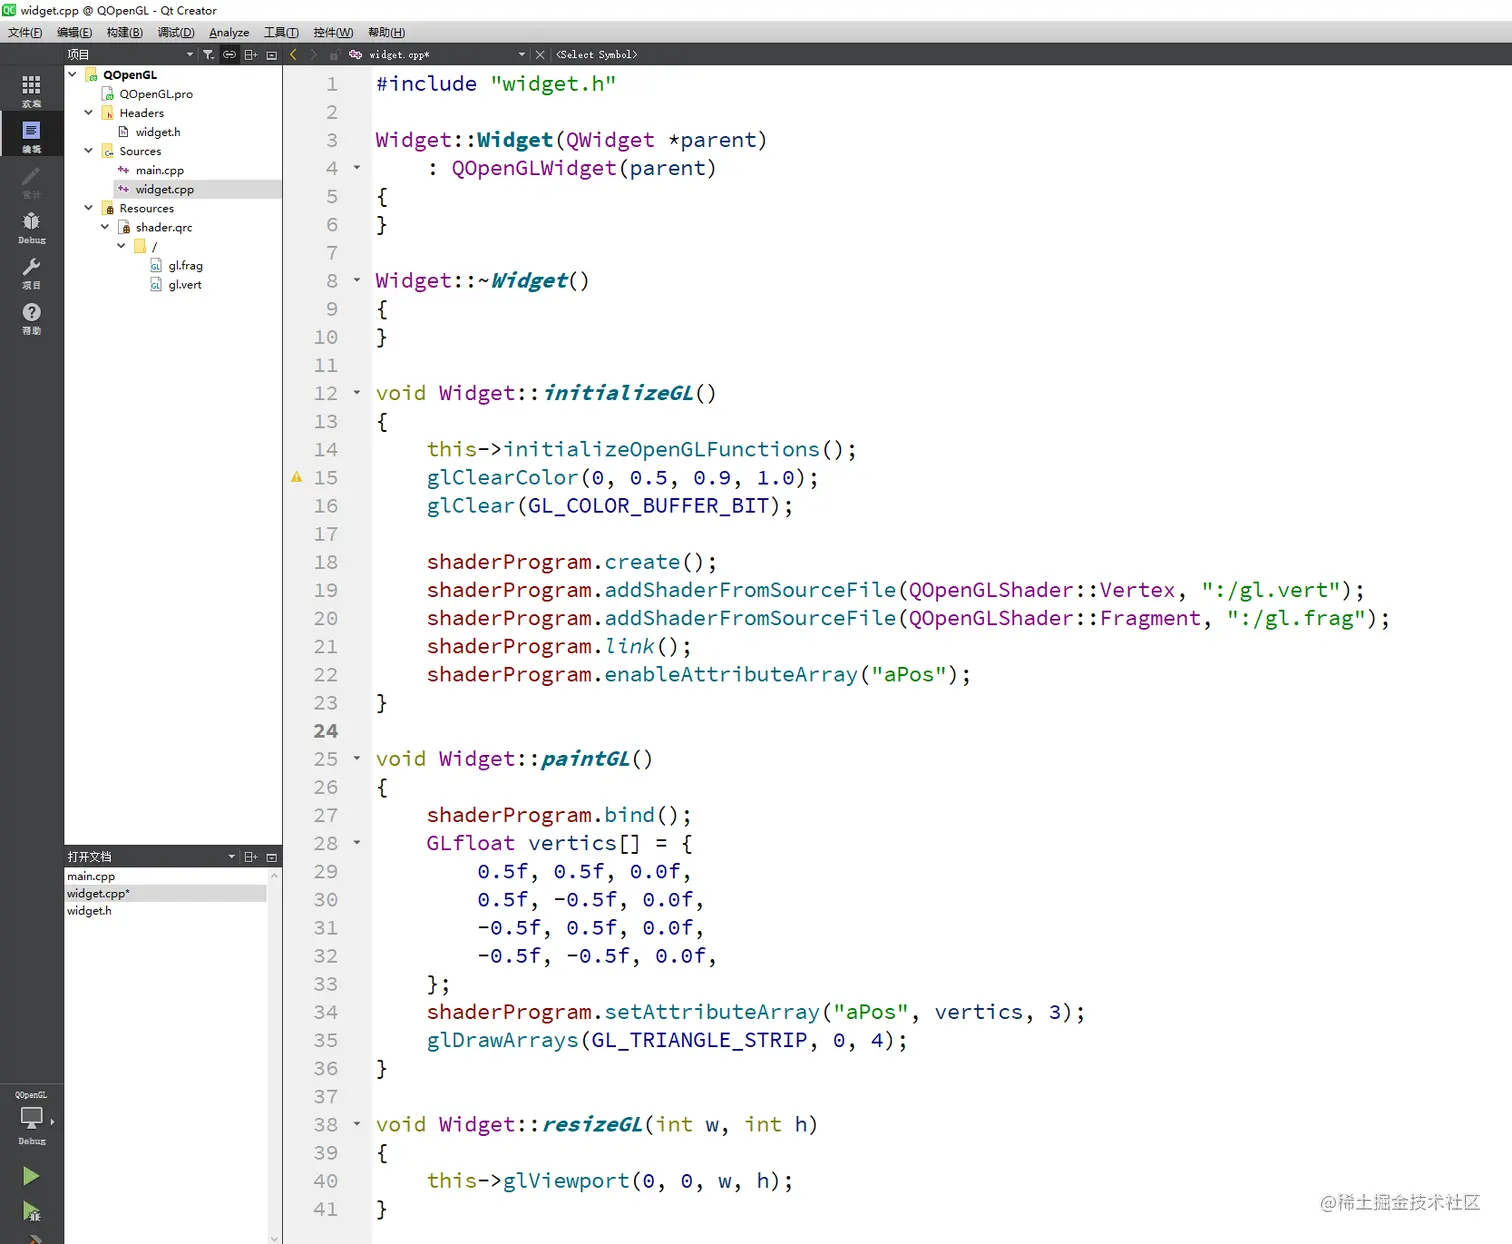Expand the kit selector arrow beside monitor
The width and height of the screenshot is (1512, 1244).
pyautogui.click(x=52, y=1121)
